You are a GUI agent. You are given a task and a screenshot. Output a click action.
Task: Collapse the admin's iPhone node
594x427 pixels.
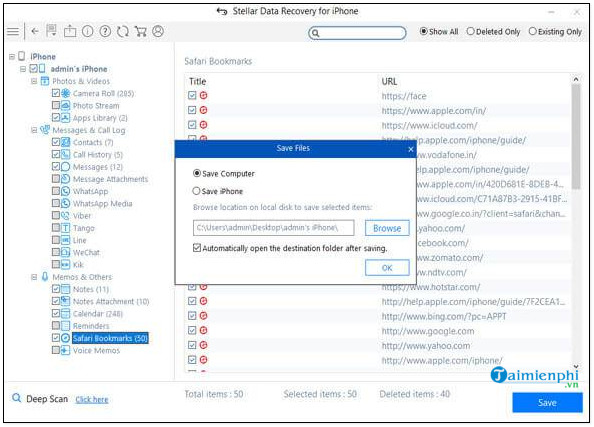tap(23, 69)
